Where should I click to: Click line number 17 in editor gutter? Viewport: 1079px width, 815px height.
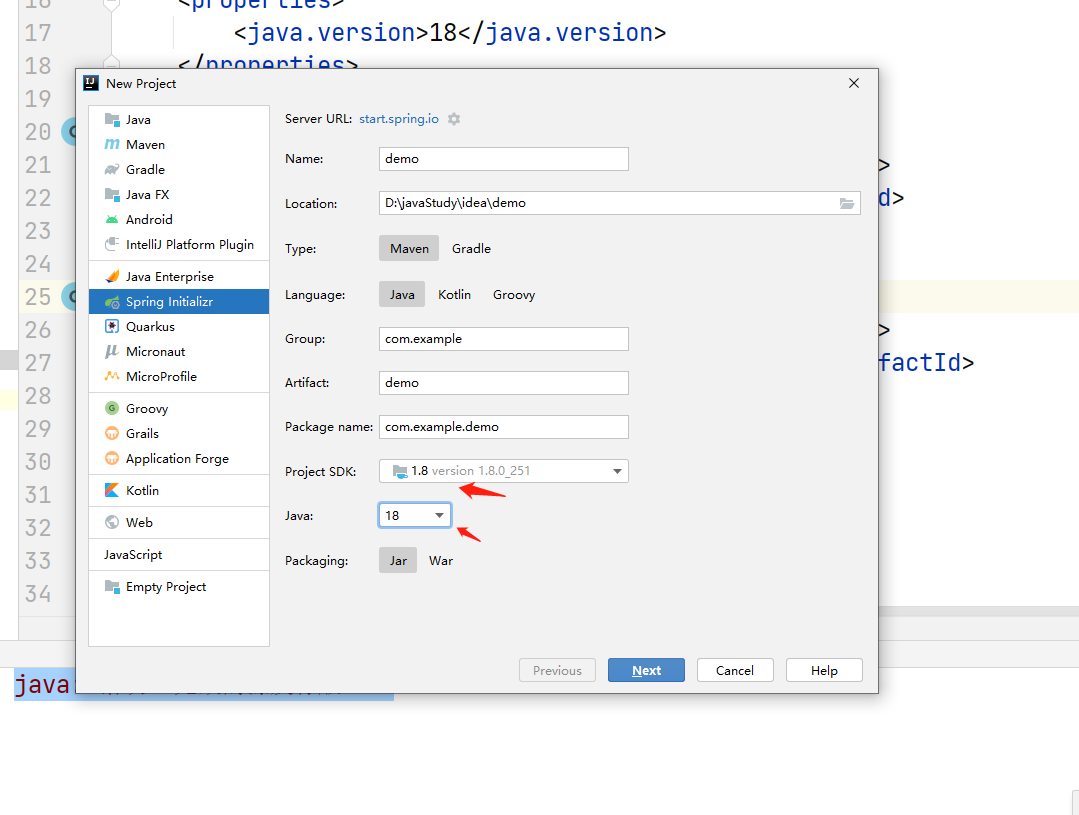(x=38, y=33)
